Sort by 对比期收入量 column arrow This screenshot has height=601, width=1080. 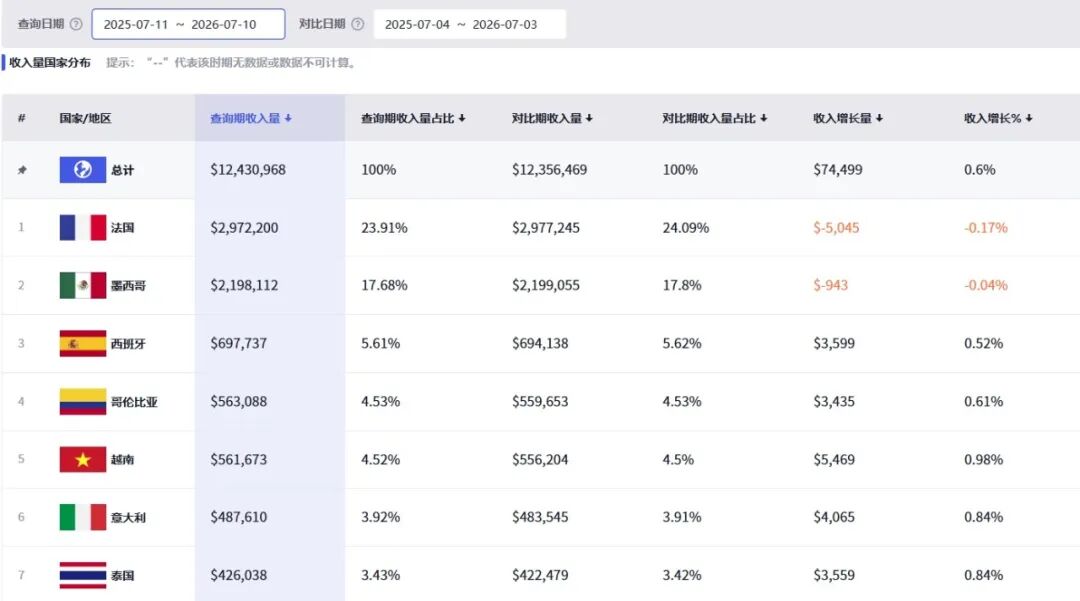click(589, 118)
